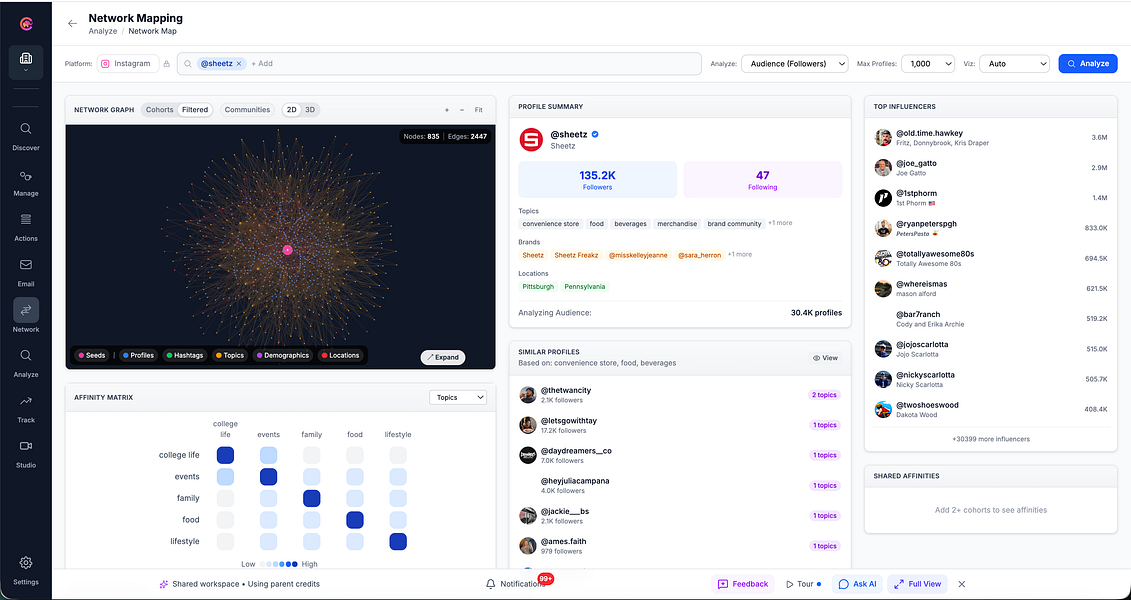The image size is (1131, 600).
Task: Toggle Locations legend filter
Action: coord(340,356)
